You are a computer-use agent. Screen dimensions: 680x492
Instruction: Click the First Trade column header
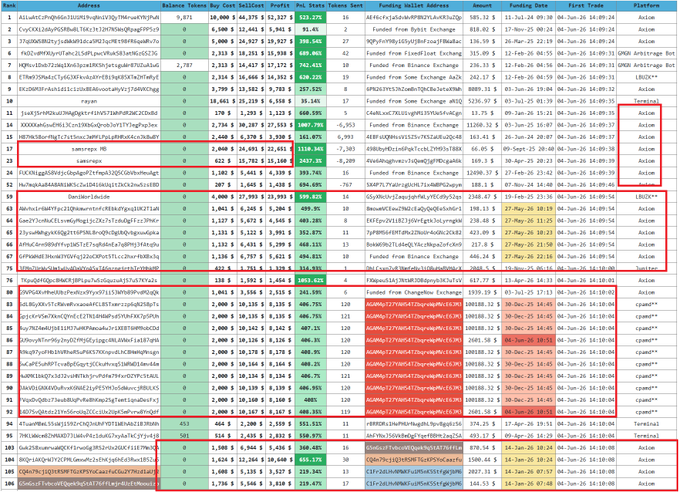pos(586,6)
